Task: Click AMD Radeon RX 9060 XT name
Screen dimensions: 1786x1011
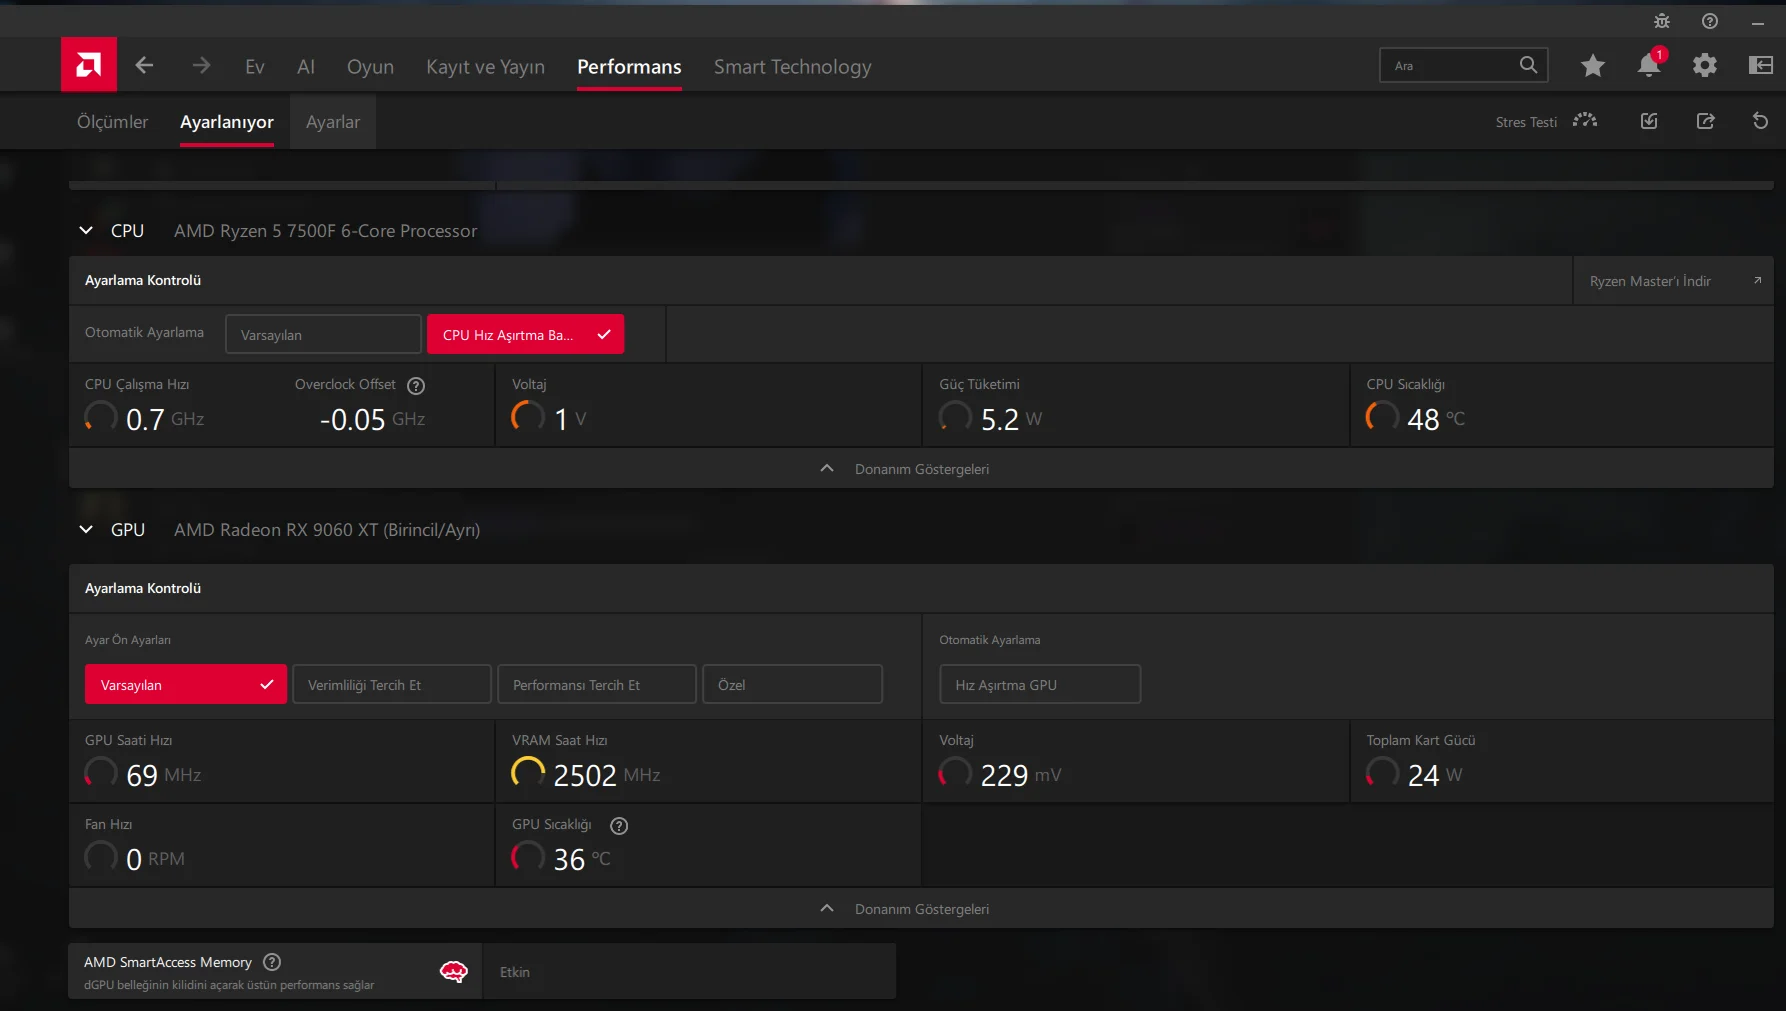Action: pyautogui.click(x=327, y=530)
